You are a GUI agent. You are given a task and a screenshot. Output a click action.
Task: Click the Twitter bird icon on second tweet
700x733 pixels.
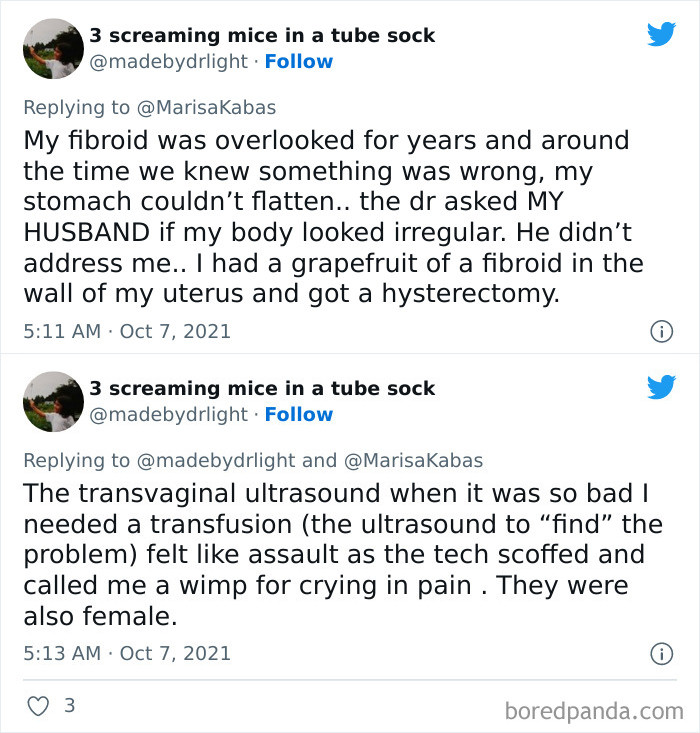click(661, 387)
